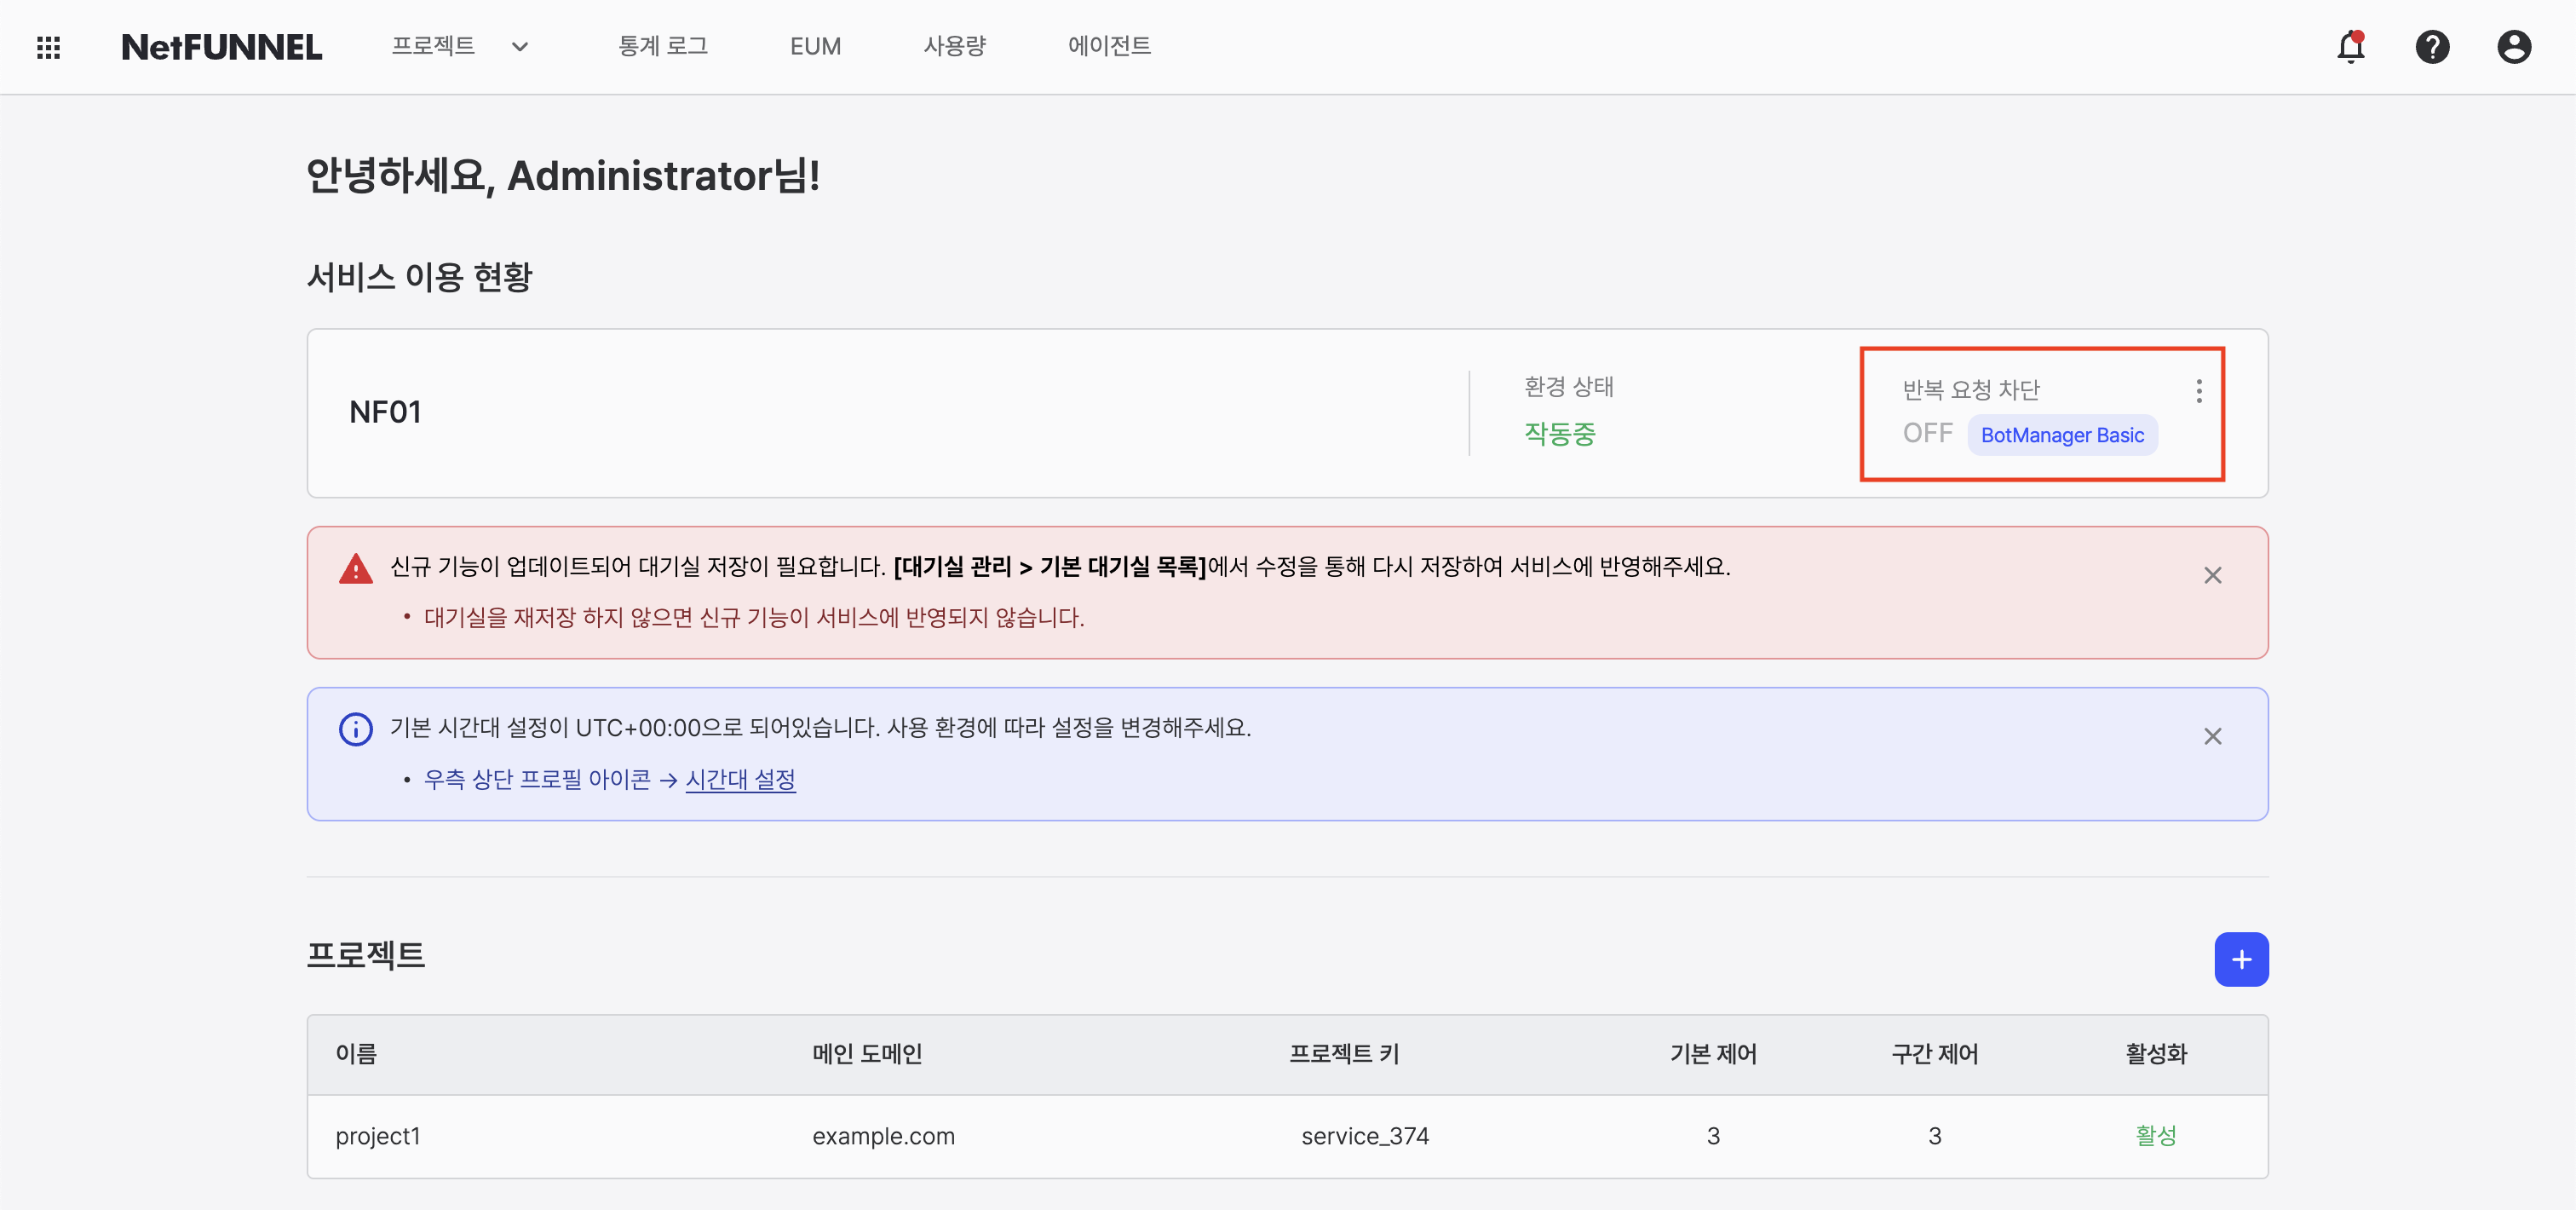Close the UTC timezone info banner
The width and height of the screenshot is (2576, 1210).
point(2212,737)
